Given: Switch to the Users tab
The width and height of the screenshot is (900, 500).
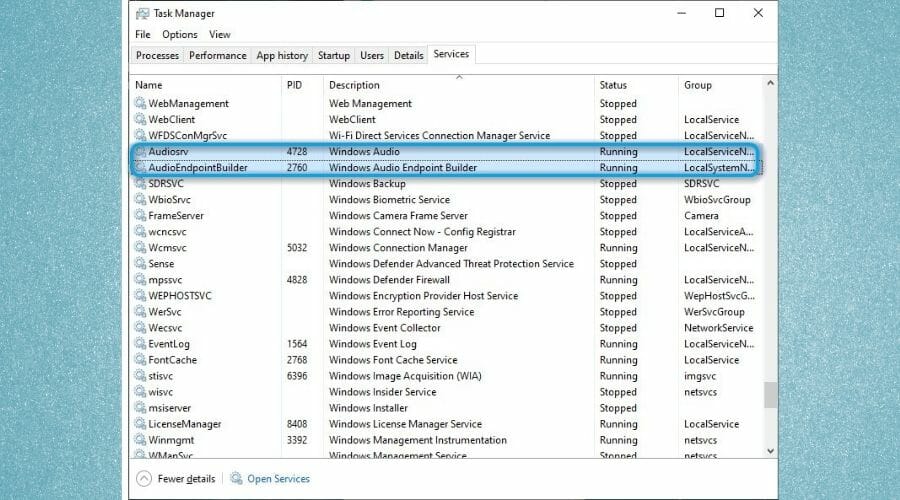Looking at the screenshot, I should [x=371, y=55].
